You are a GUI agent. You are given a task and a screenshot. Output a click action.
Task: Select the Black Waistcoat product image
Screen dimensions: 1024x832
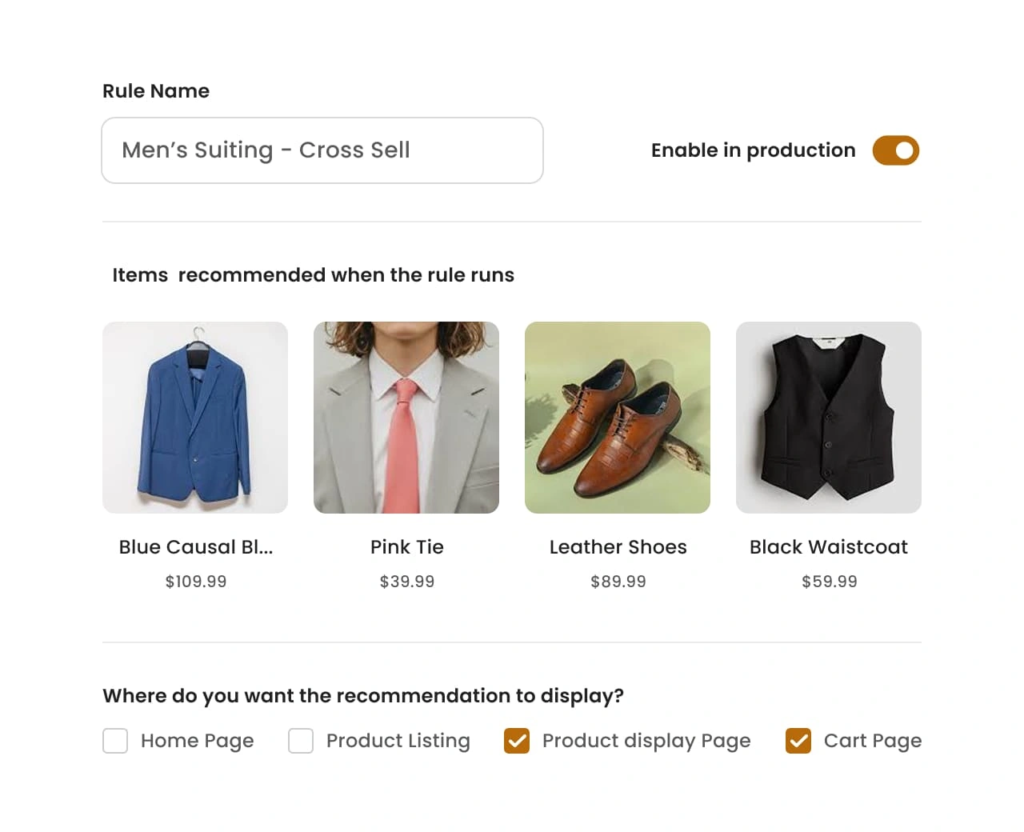pyautogui.click(x=828, y=417)
